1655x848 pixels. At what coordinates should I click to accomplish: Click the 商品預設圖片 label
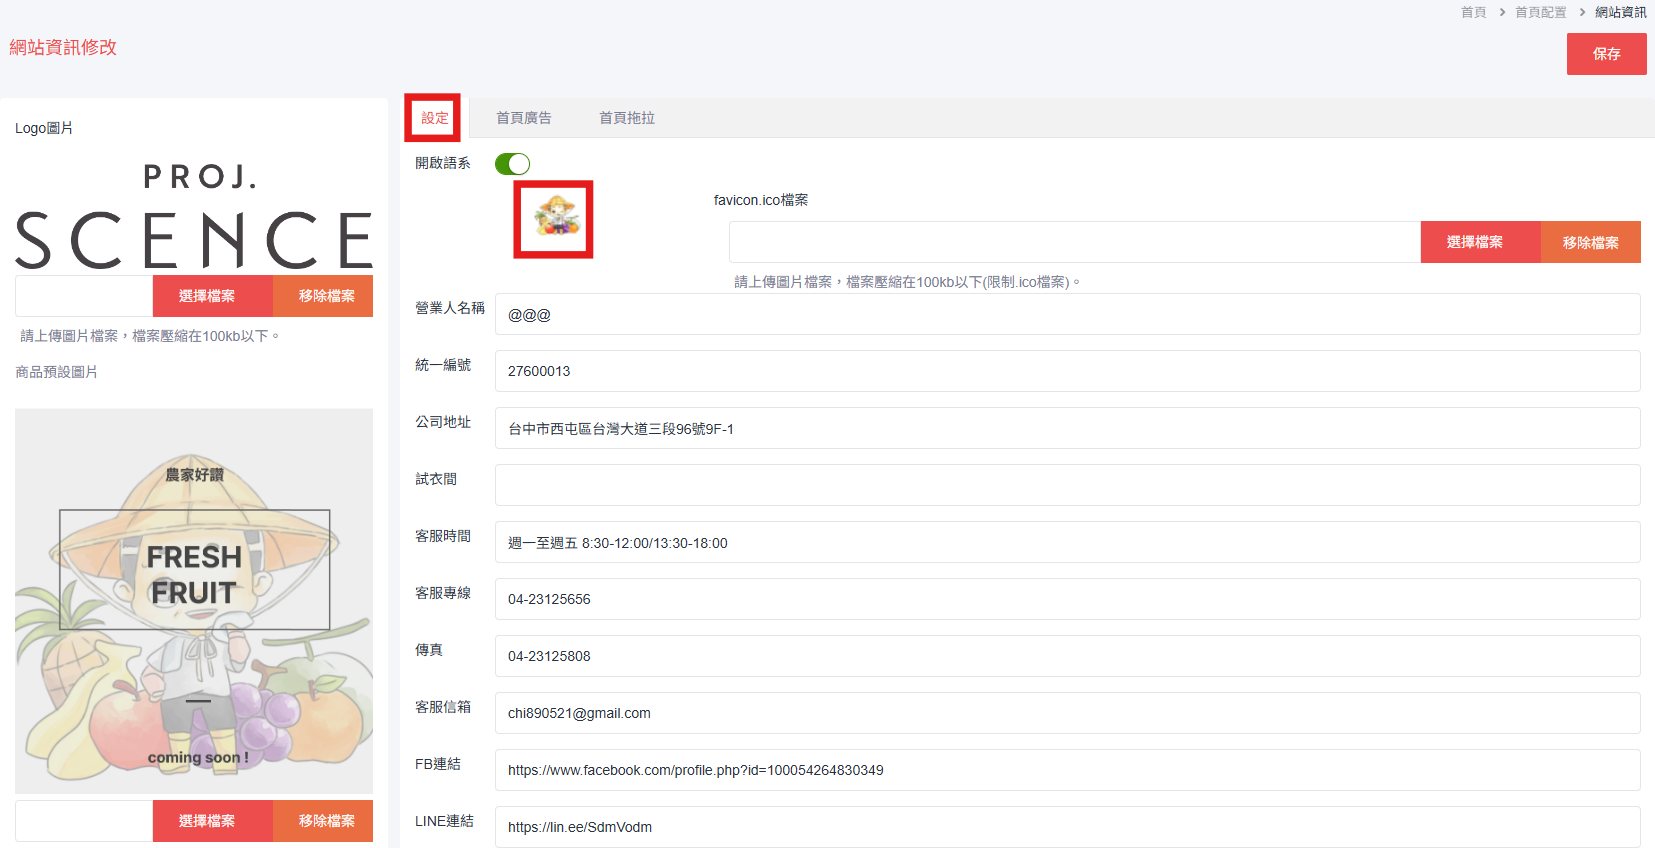pyautogui.click(x=56, y=372)
